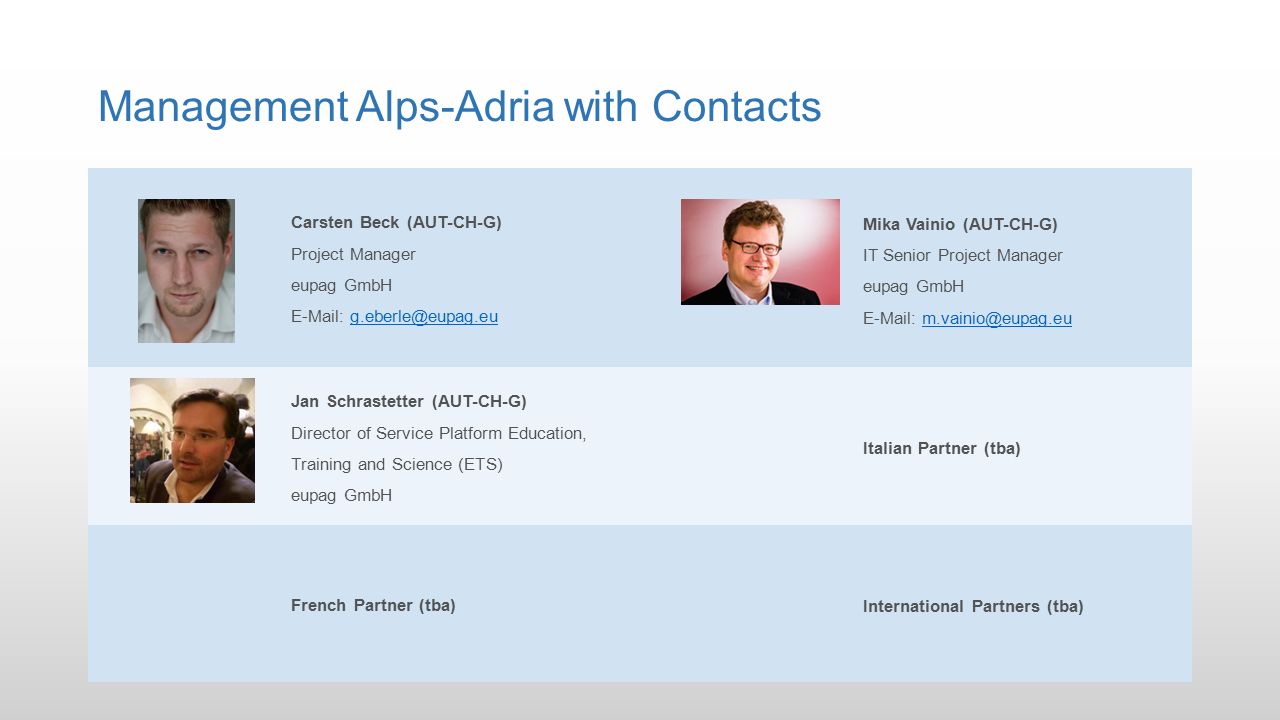Select the French Partner (tba) text
The image size is (1280, 720).
click(373, 605)
